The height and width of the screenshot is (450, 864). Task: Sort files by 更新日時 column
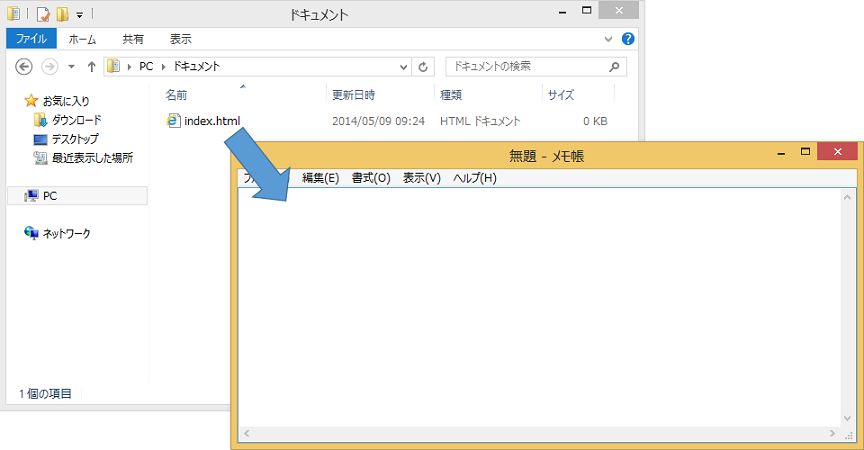[352, 95]
